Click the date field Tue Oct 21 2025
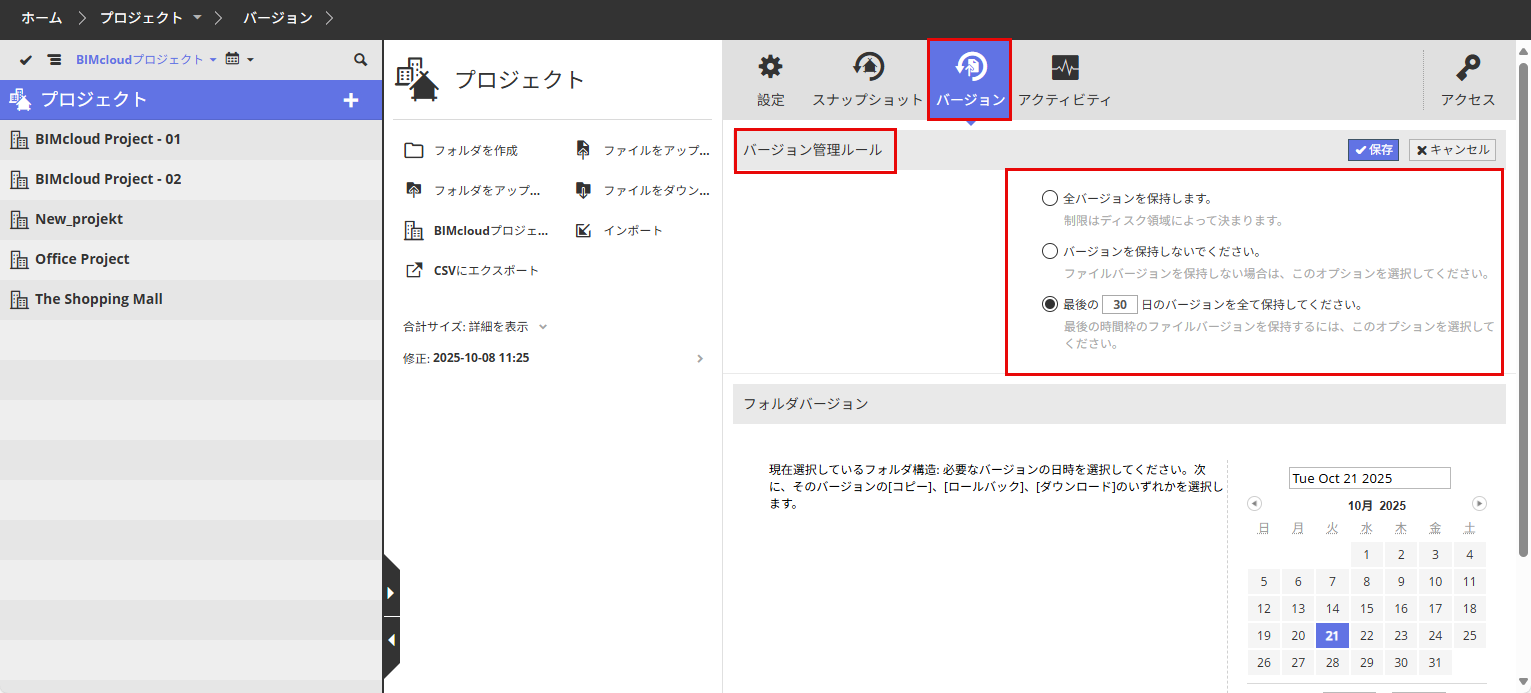Screen dimensions: 1531x693 click(x=1369, y=478)
